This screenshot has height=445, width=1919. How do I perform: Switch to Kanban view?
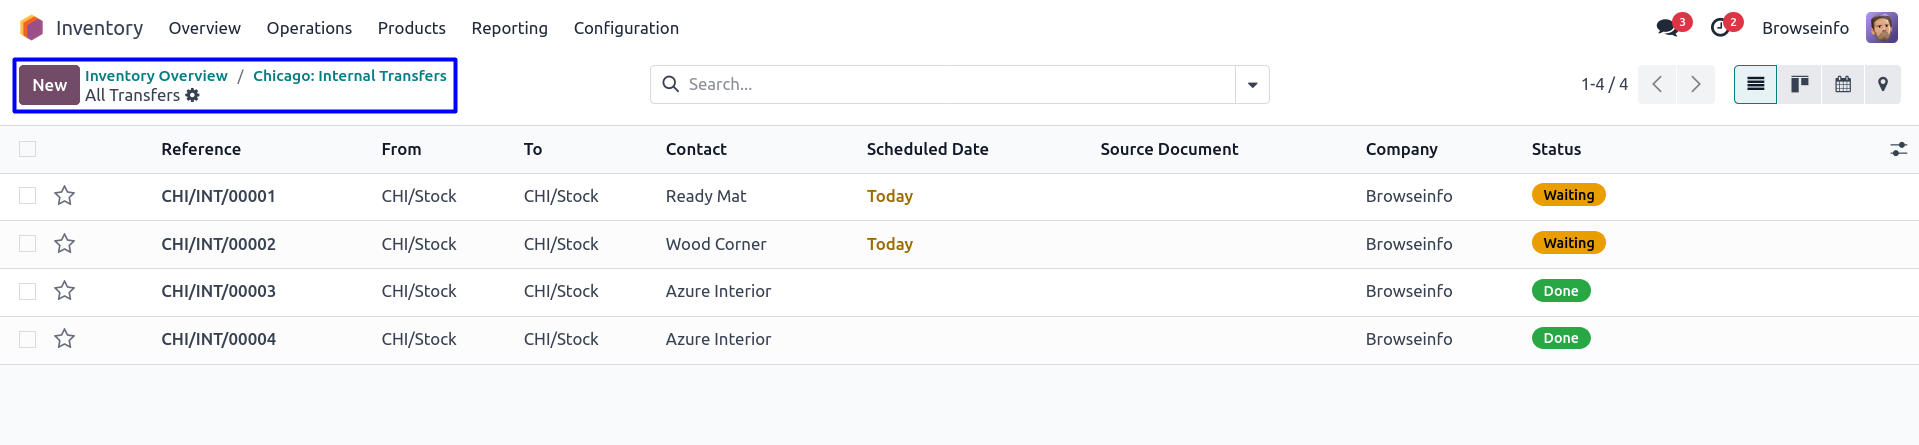coord(1799,84)
